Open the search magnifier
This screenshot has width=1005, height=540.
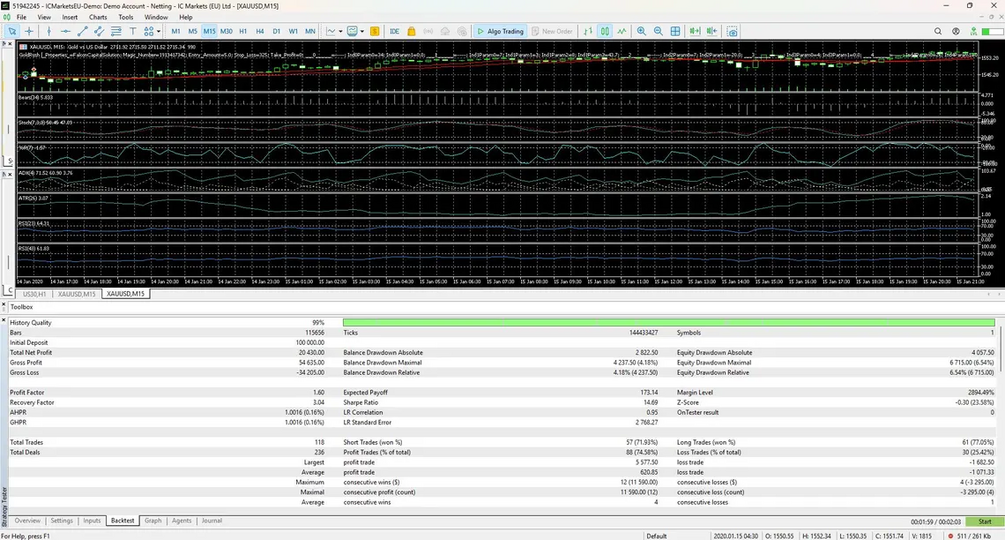pyautogui.click(x=938, y=31)
